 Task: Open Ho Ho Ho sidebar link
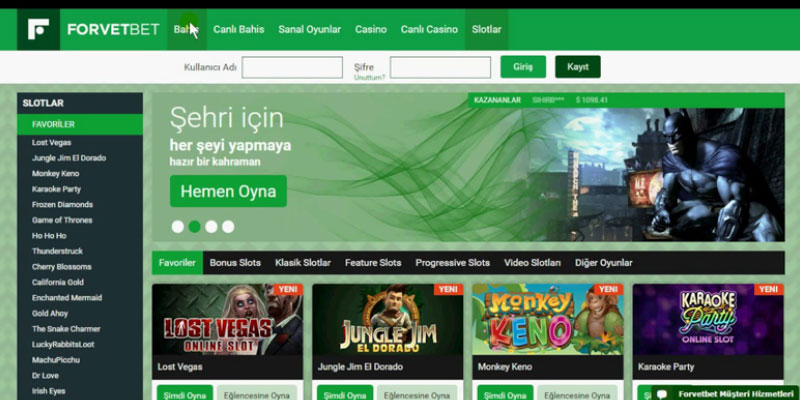(49, 236)
